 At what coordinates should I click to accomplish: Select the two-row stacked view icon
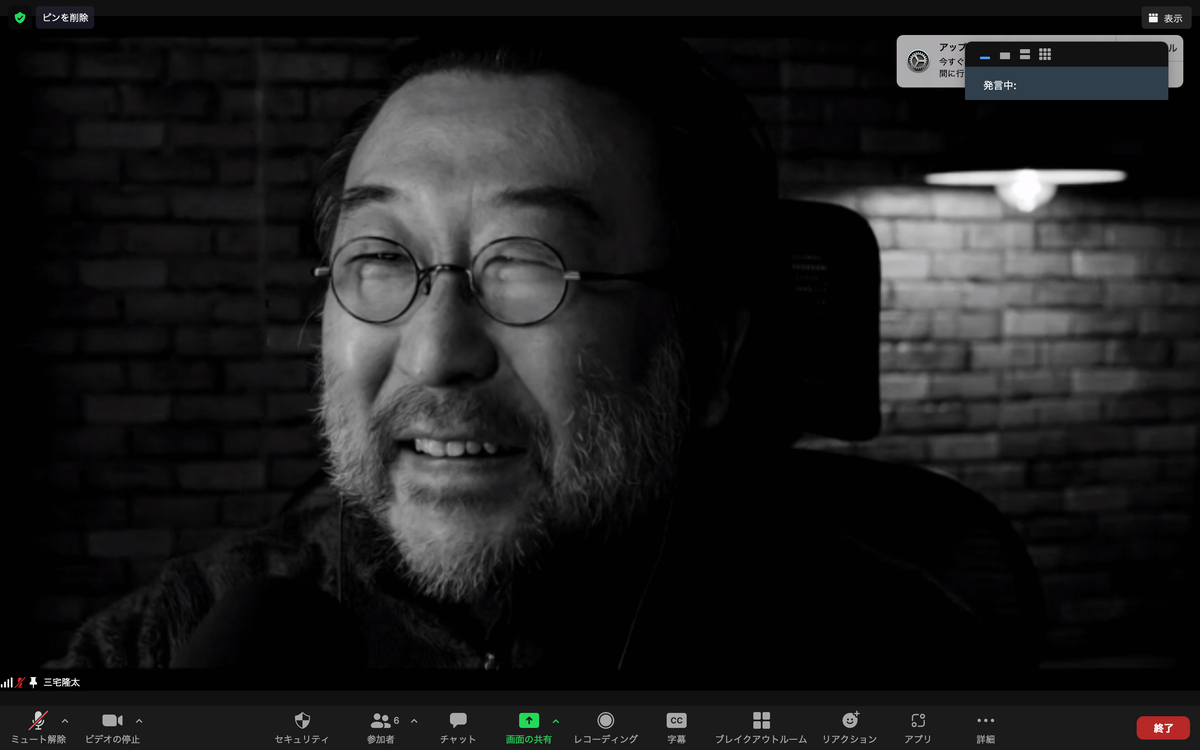click(1025, 55)
